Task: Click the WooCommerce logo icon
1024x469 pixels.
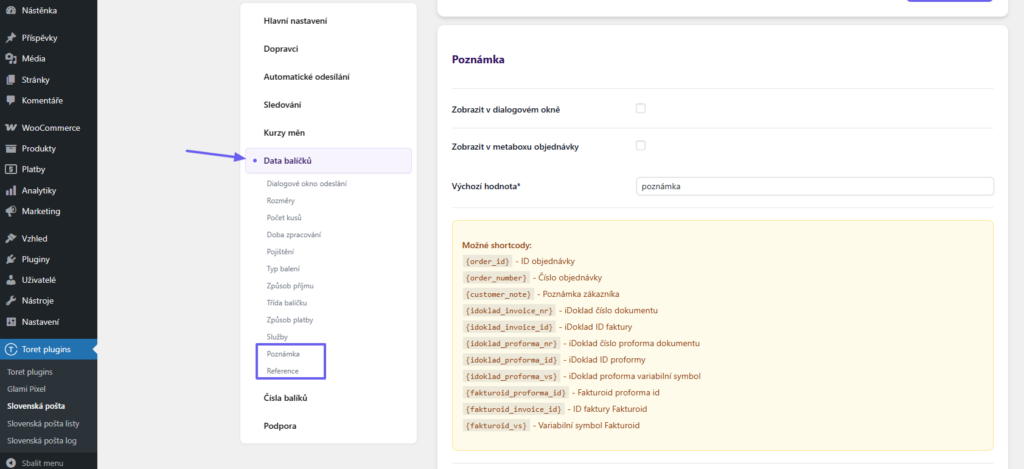Action: pos(10,128)
